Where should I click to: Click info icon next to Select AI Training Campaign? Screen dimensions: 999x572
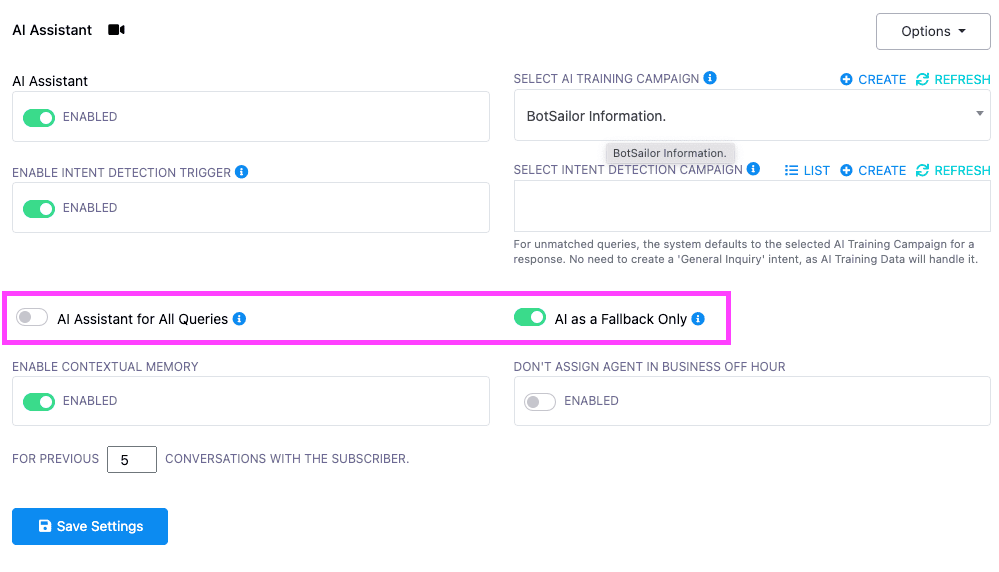point(710,78)
